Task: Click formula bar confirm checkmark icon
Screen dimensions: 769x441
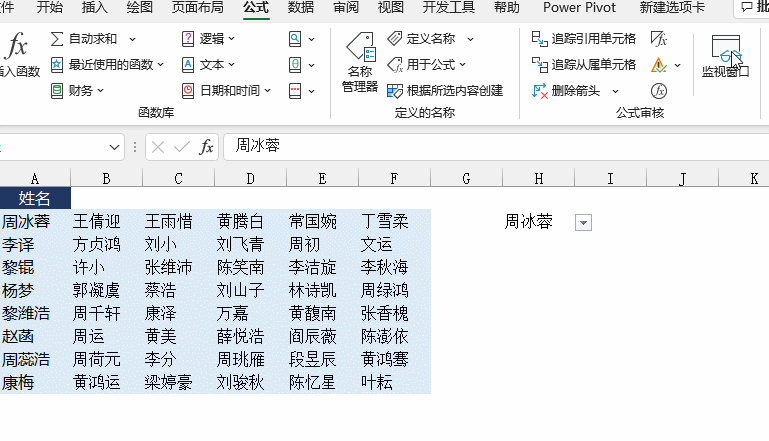Action: click(182, 147)
